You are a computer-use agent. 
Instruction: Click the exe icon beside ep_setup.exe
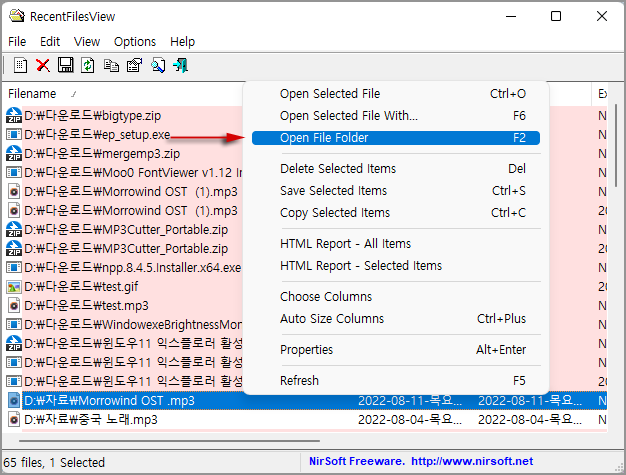(x=14, y=135)
